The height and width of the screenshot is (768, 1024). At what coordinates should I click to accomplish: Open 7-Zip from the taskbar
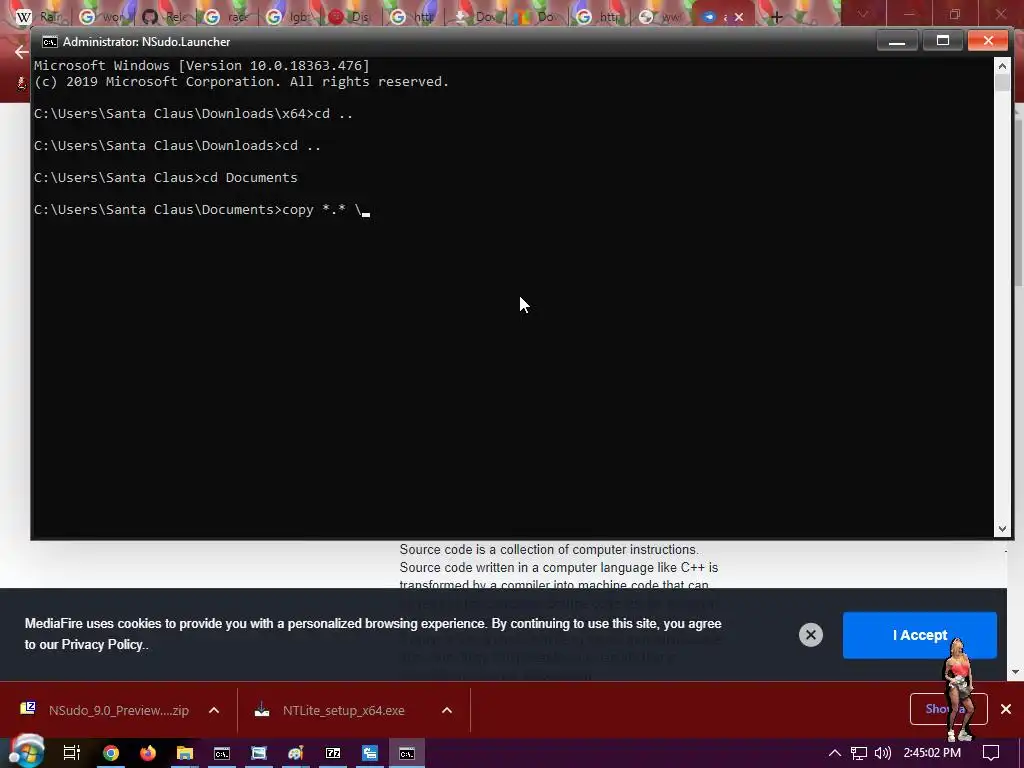[333, 753]
